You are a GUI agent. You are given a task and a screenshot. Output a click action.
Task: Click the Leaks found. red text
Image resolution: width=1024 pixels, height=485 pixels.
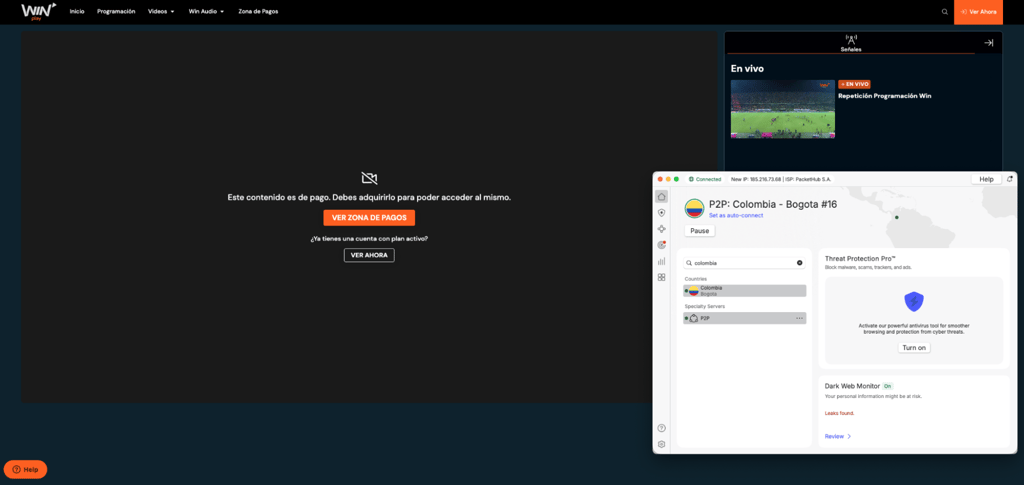840,413
